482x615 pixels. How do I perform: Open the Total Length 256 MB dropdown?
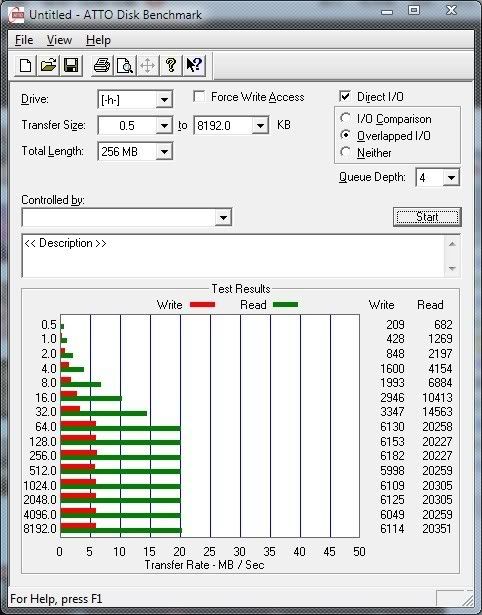point(164,151)
